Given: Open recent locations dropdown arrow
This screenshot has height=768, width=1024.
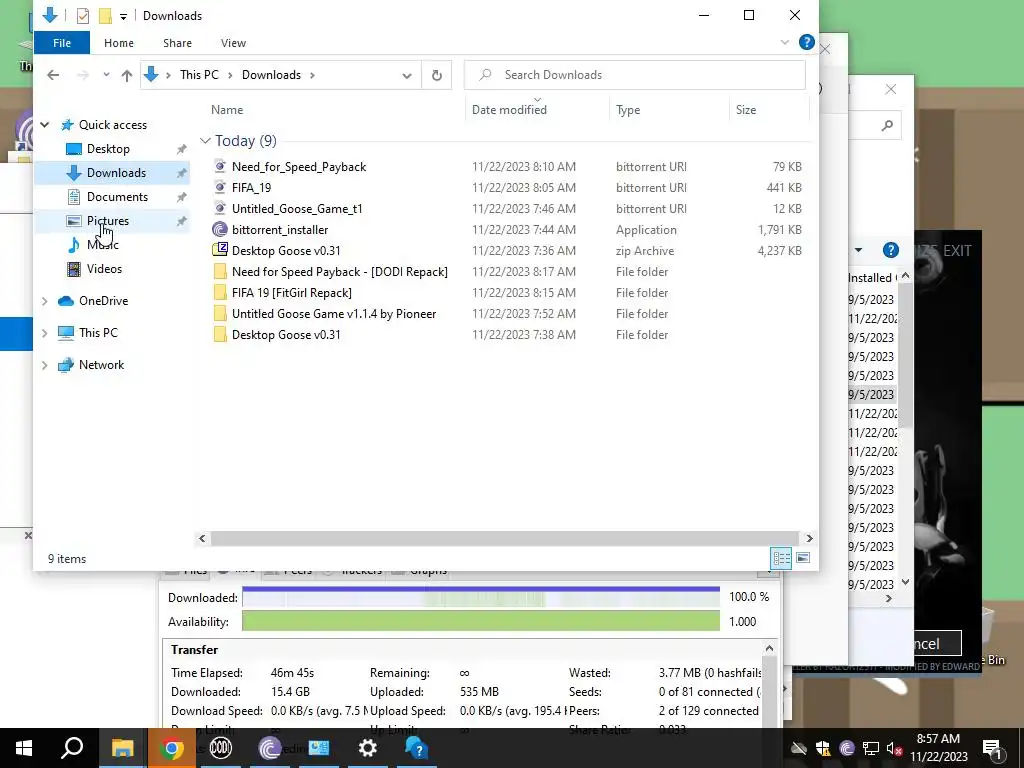Looking at the screenshot, I should coord(106,75).
